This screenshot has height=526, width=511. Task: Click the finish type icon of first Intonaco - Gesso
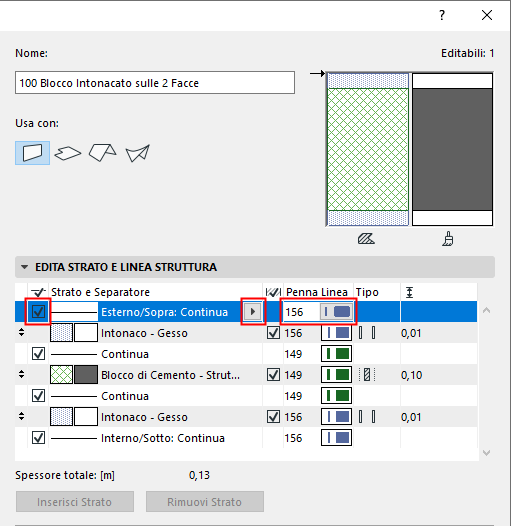[x=367, y=333]
